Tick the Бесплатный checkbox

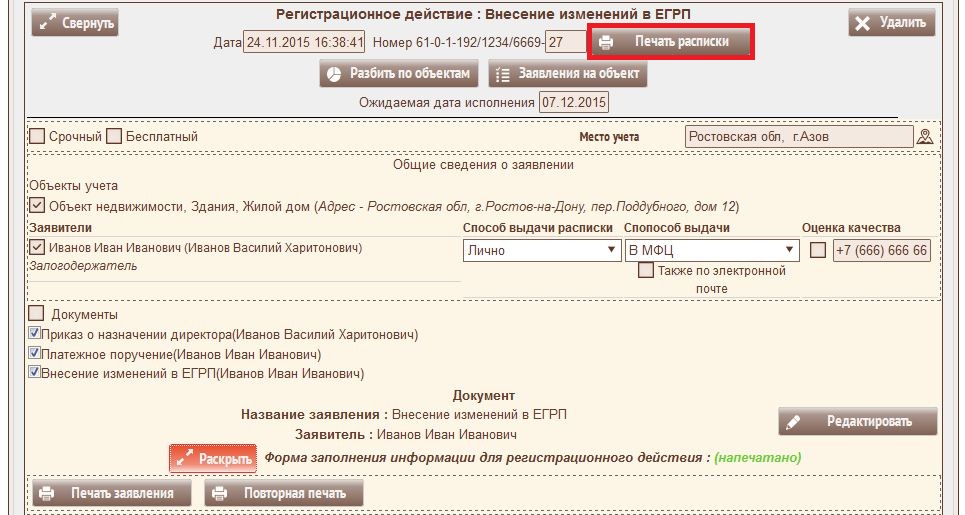(x=114, y=136)
